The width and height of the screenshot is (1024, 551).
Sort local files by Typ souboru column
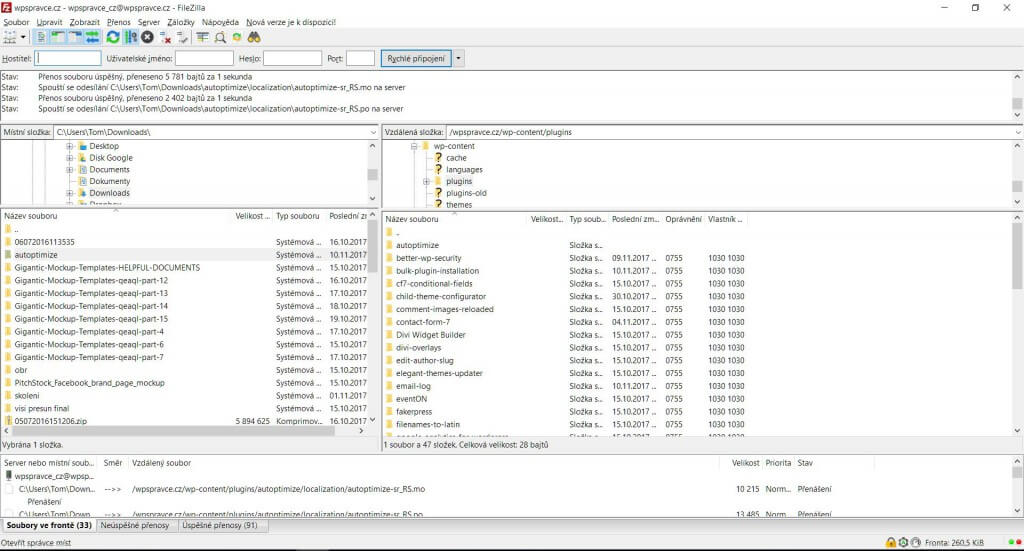point(298,216)
